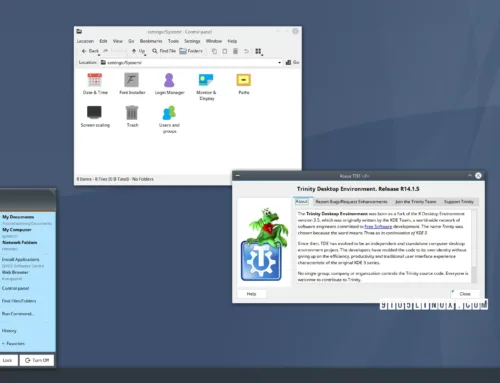
Task: Select Run Command... in start menu
Action: click(x=18, y=313)
